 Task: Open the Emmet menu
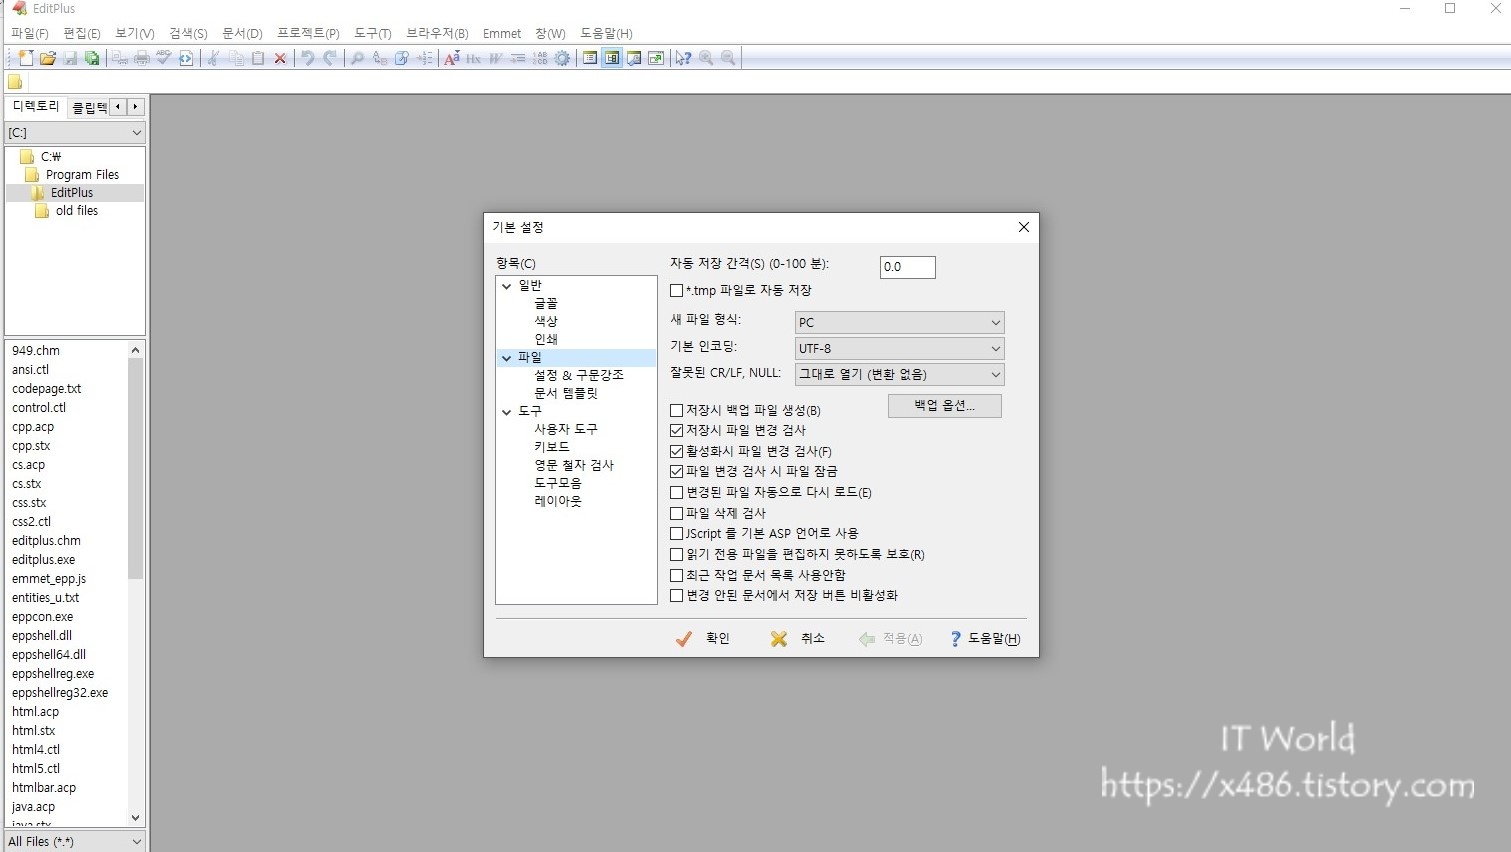point(502,33)
